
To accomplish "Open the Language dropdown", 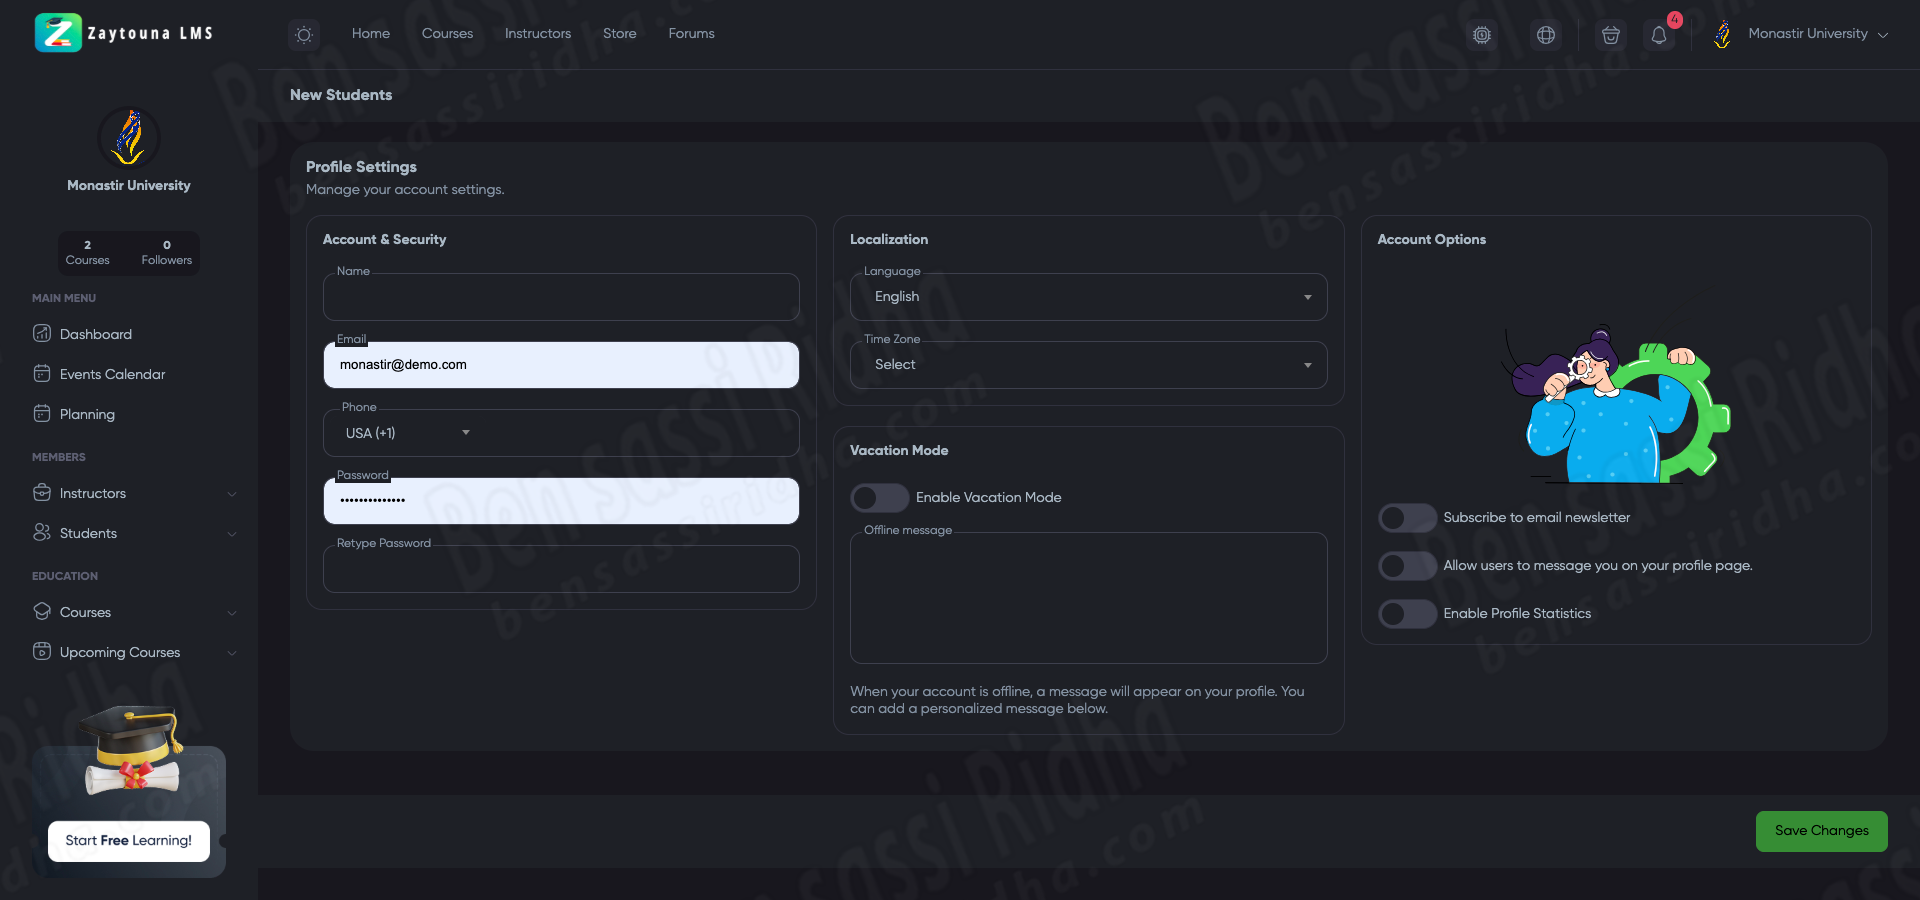I will coord(1088,297).
